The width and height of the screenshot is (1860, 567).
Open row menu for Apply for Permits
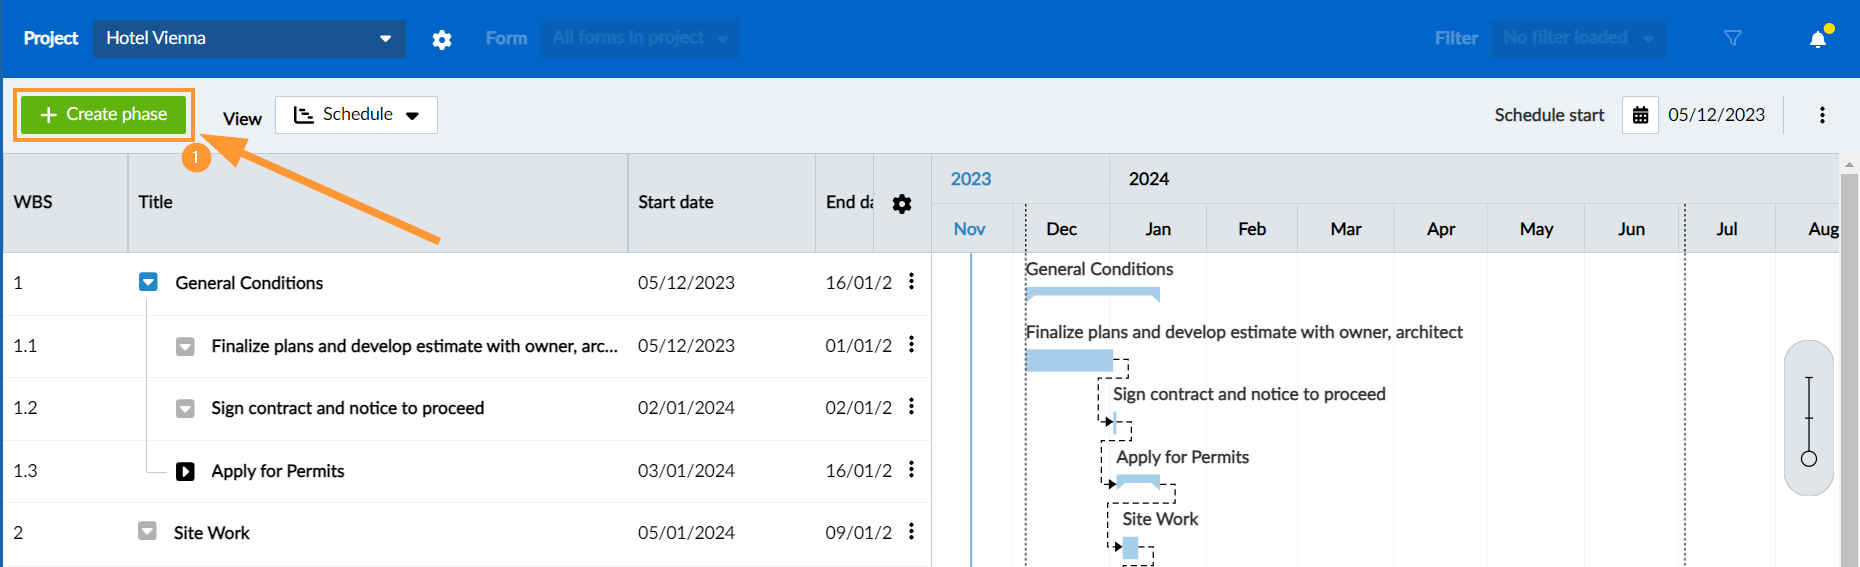click(911, 470)
